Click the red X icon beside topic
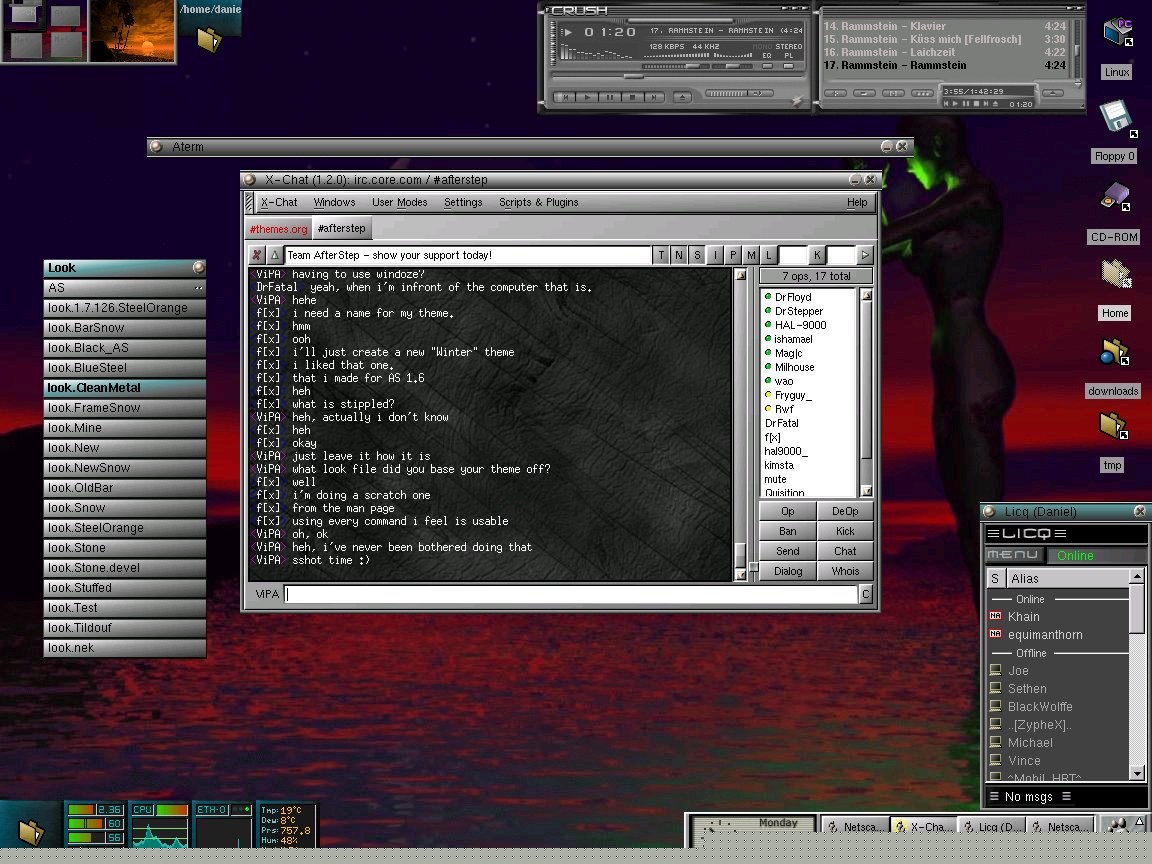 coord(257,255)
